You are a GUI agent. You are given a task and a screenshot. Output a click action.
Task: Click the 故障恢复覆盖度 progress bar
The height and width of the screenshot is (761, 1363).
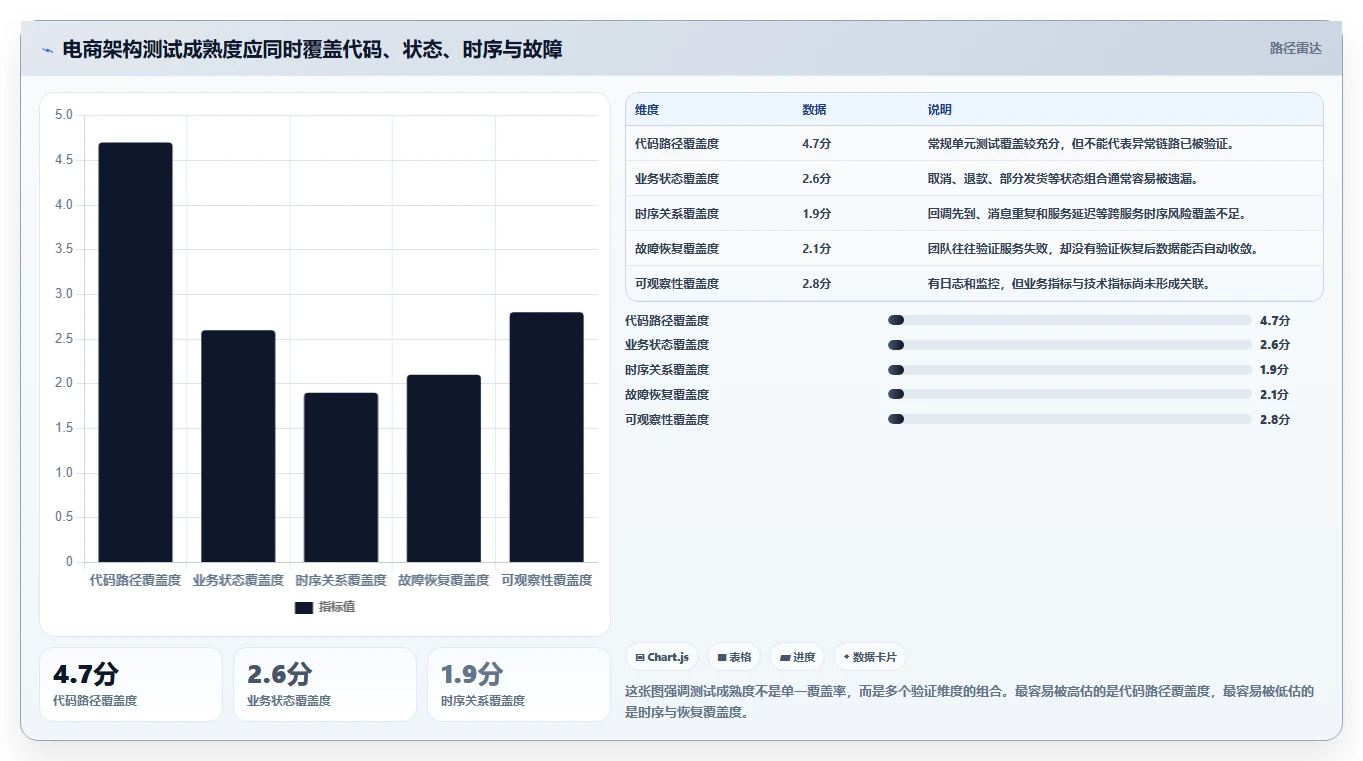[1070, 395]
